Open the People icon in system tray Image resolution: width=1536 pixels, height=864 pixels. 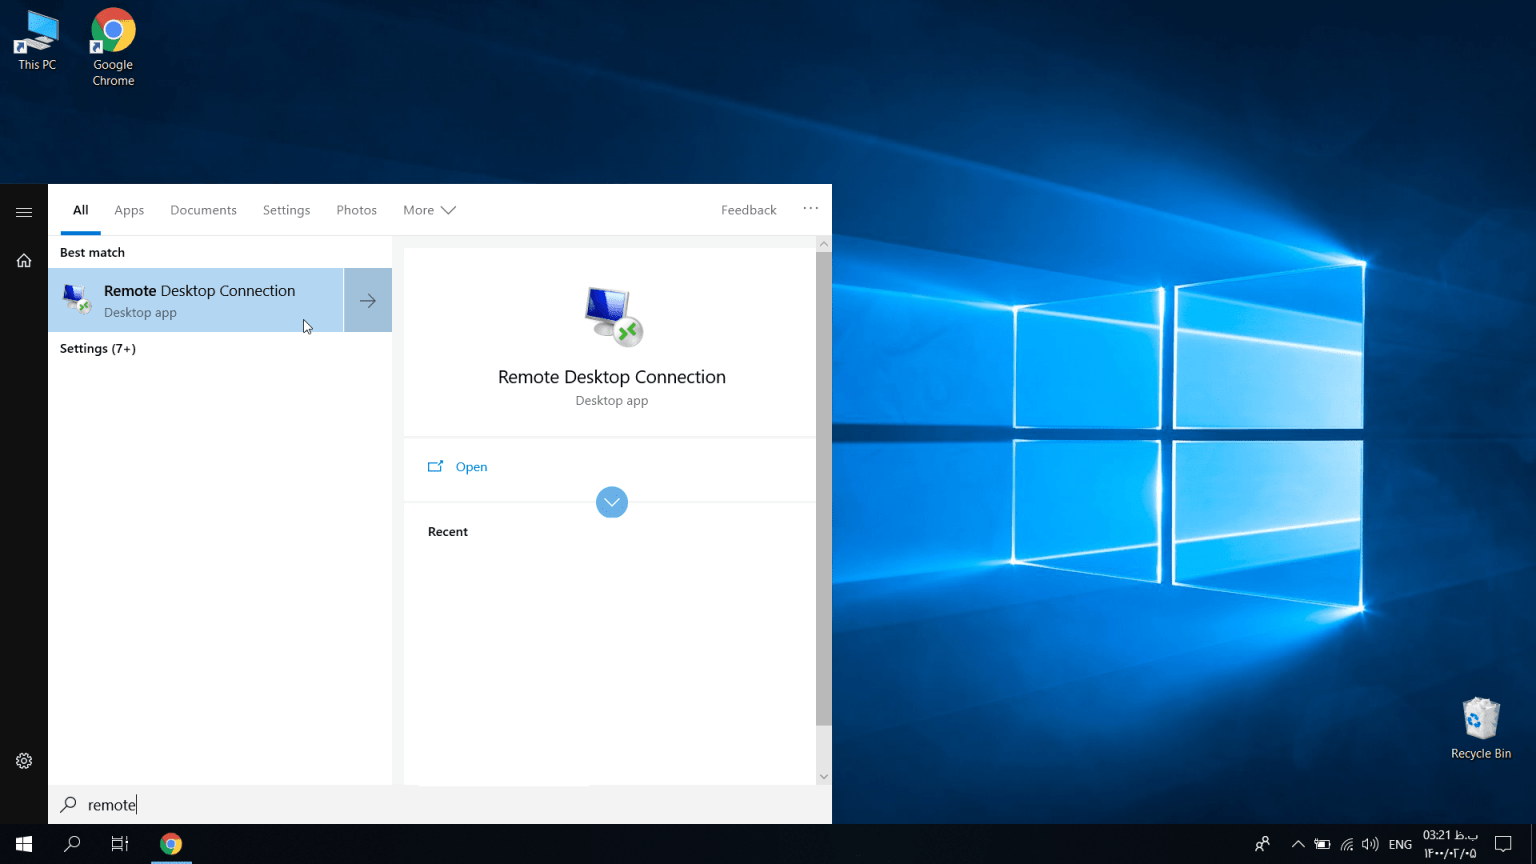click(x=1262, y=844)
